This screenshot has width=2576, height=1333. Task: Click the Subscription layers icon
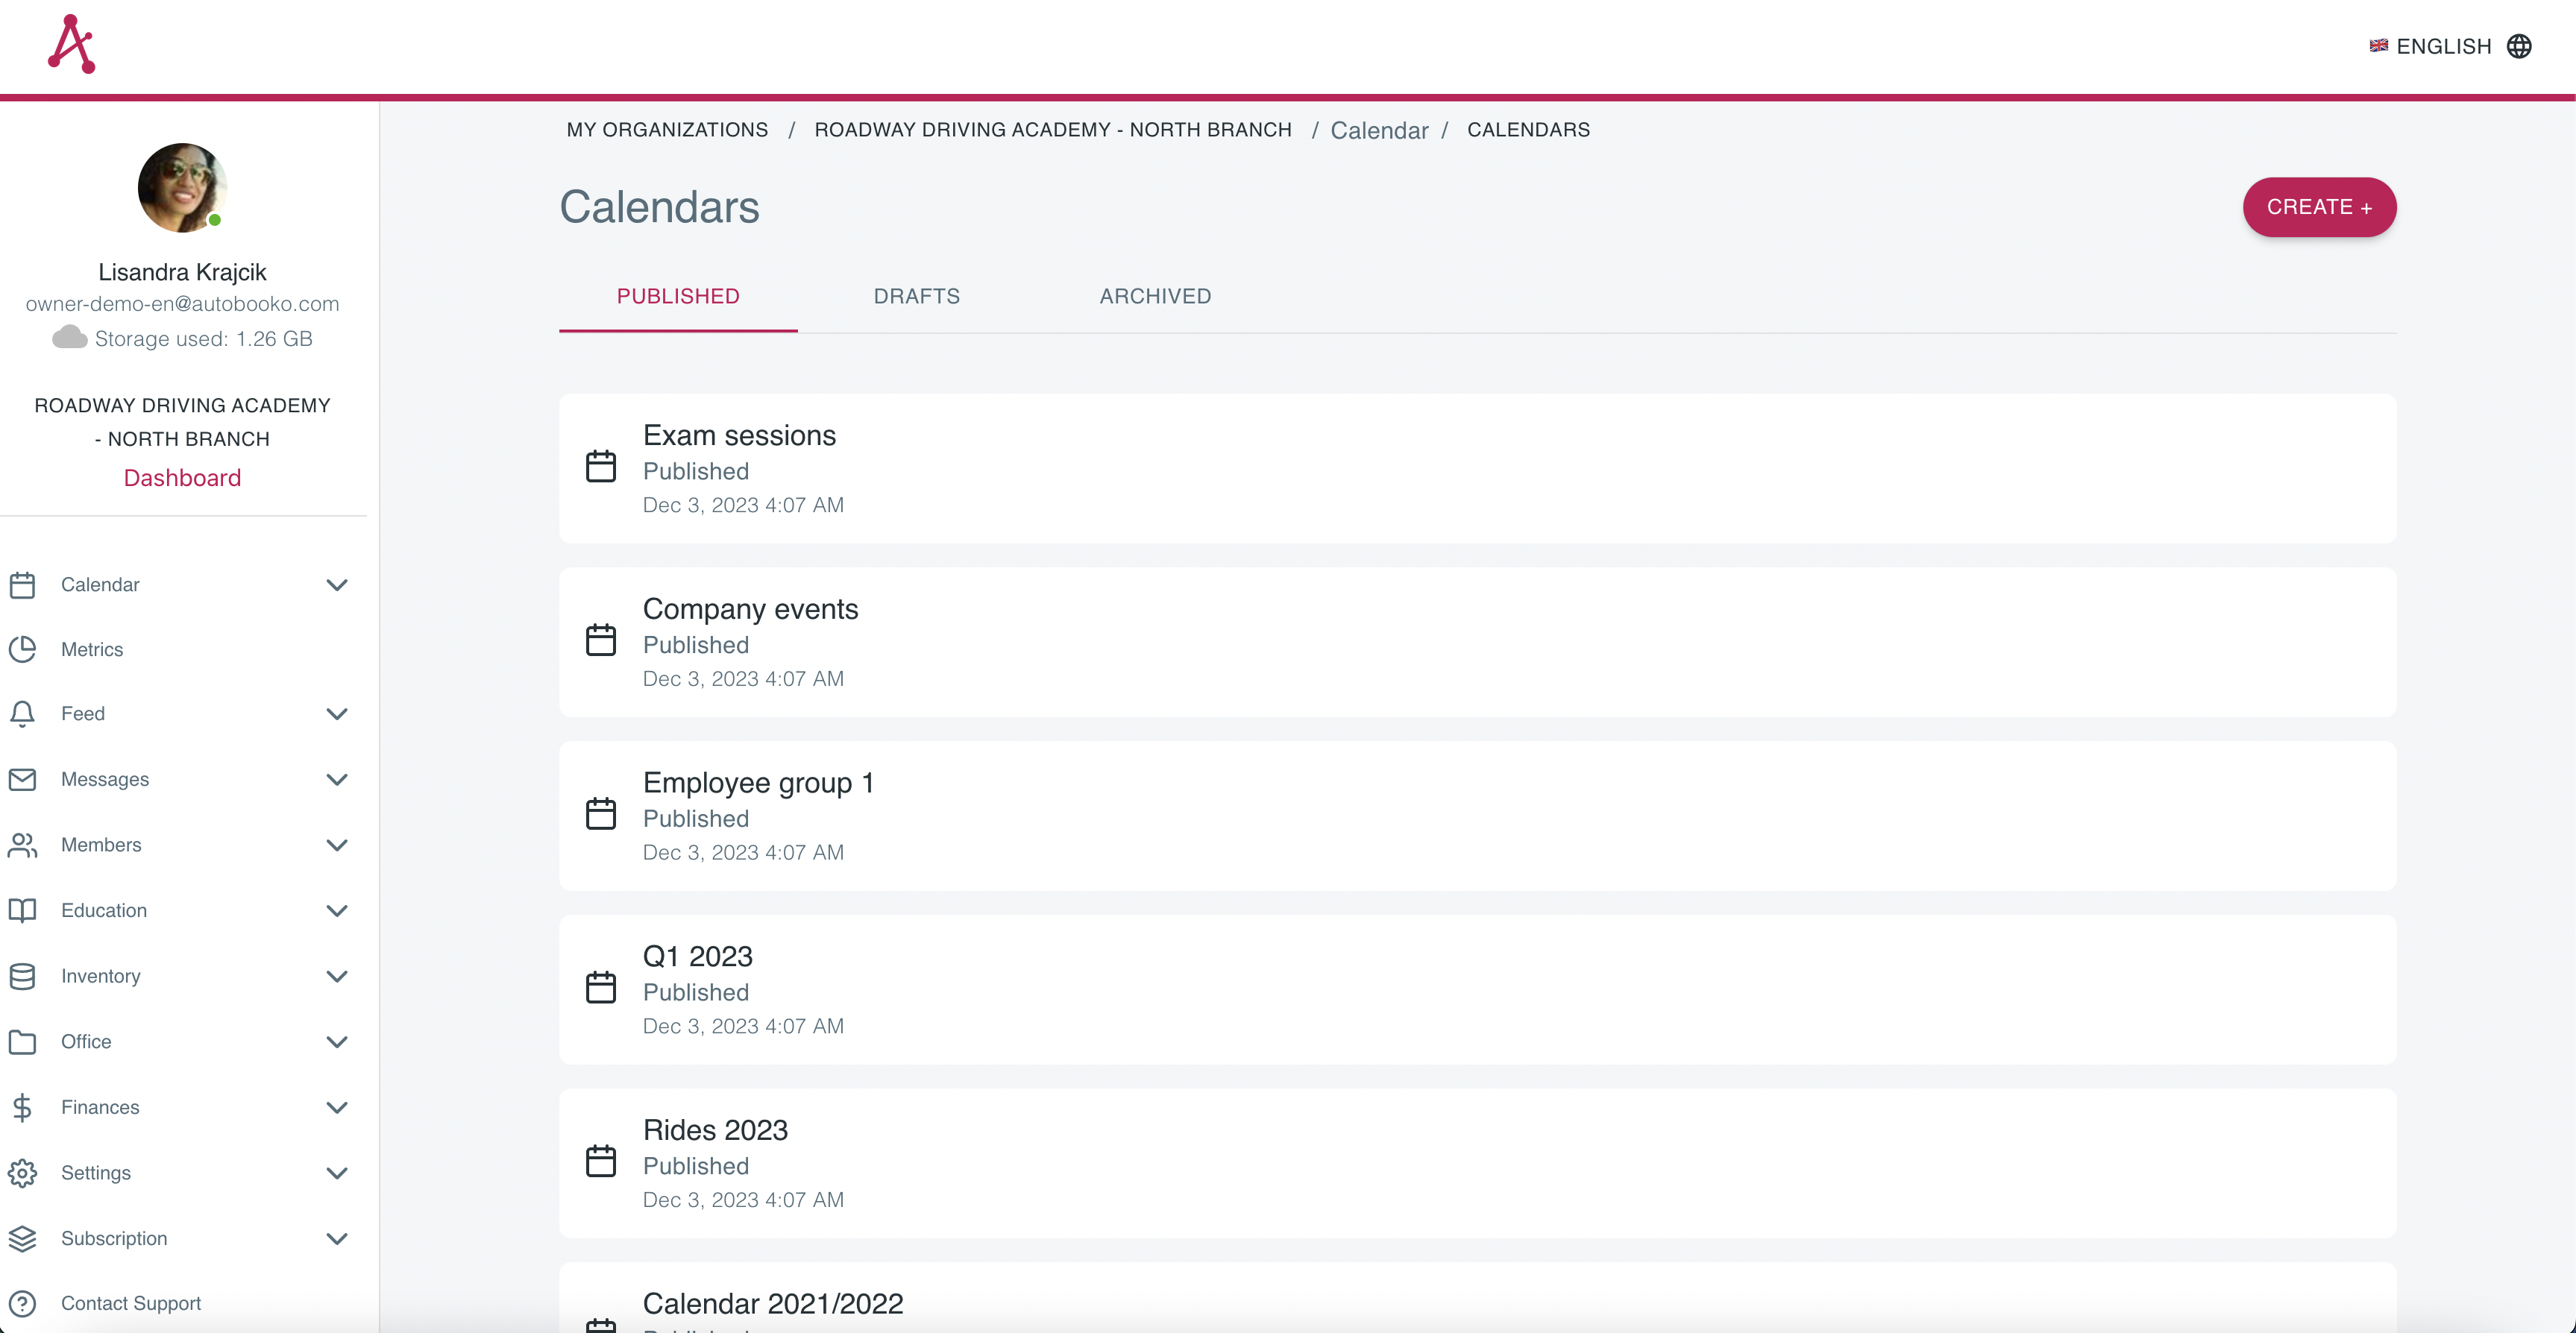point(22,1238)
